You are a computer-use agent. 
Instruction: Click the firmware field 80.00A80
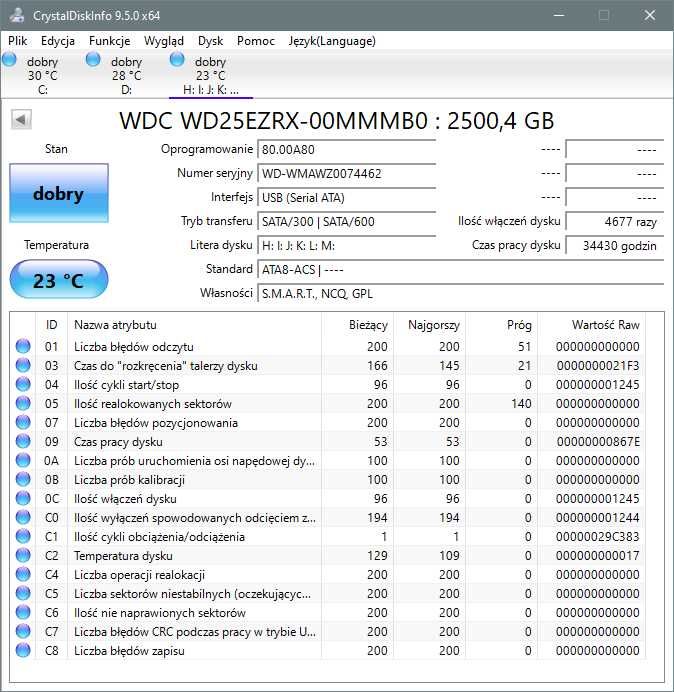(346, 150)
